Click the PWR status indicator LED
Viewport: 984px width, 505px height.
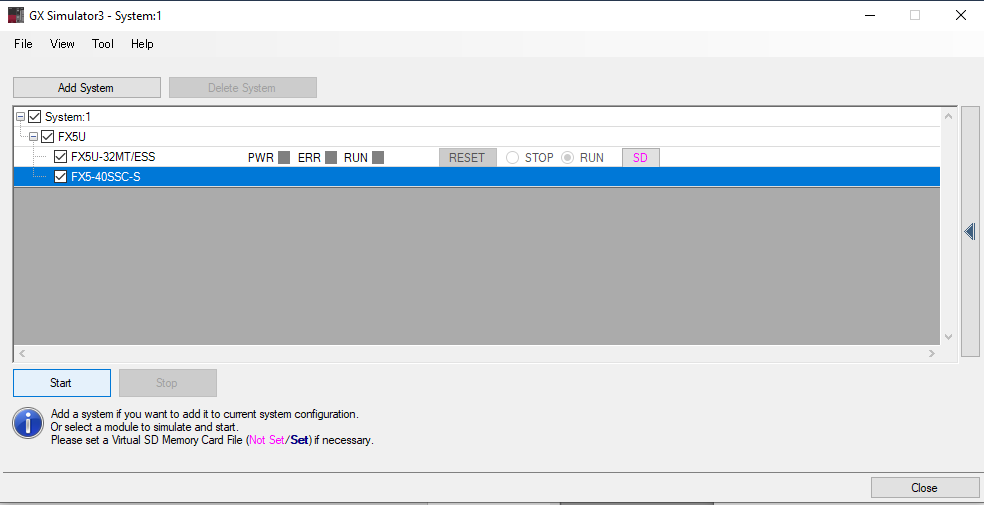[x=284, y=158]
